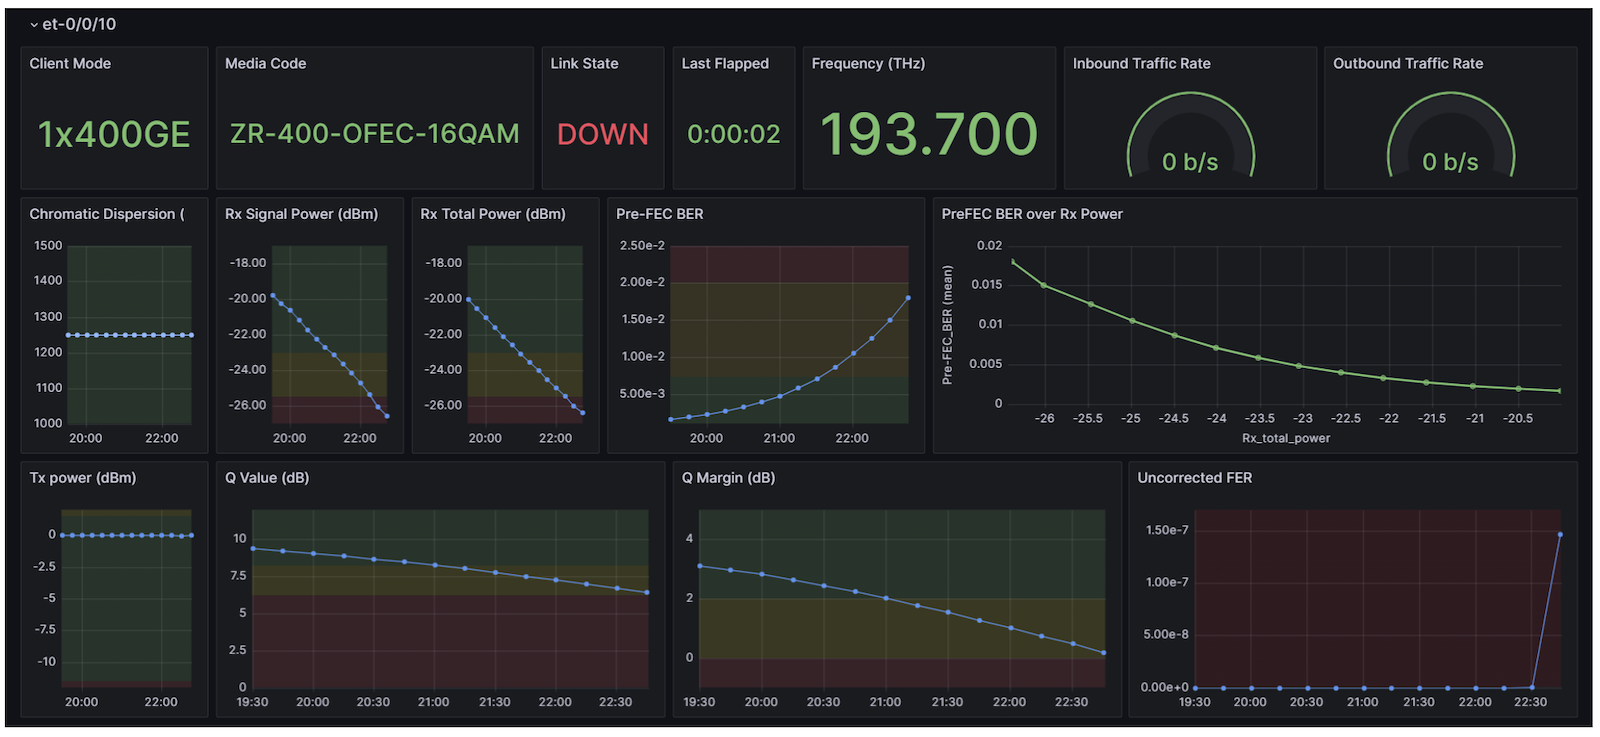Open the Pre-FEC BER panel title

coord(659,214)
